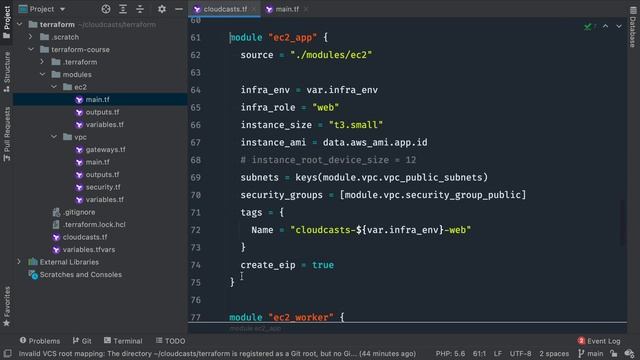Click tool windows quick access icon bottom-left
Screen dimensions: 640x360
(7, 353)
